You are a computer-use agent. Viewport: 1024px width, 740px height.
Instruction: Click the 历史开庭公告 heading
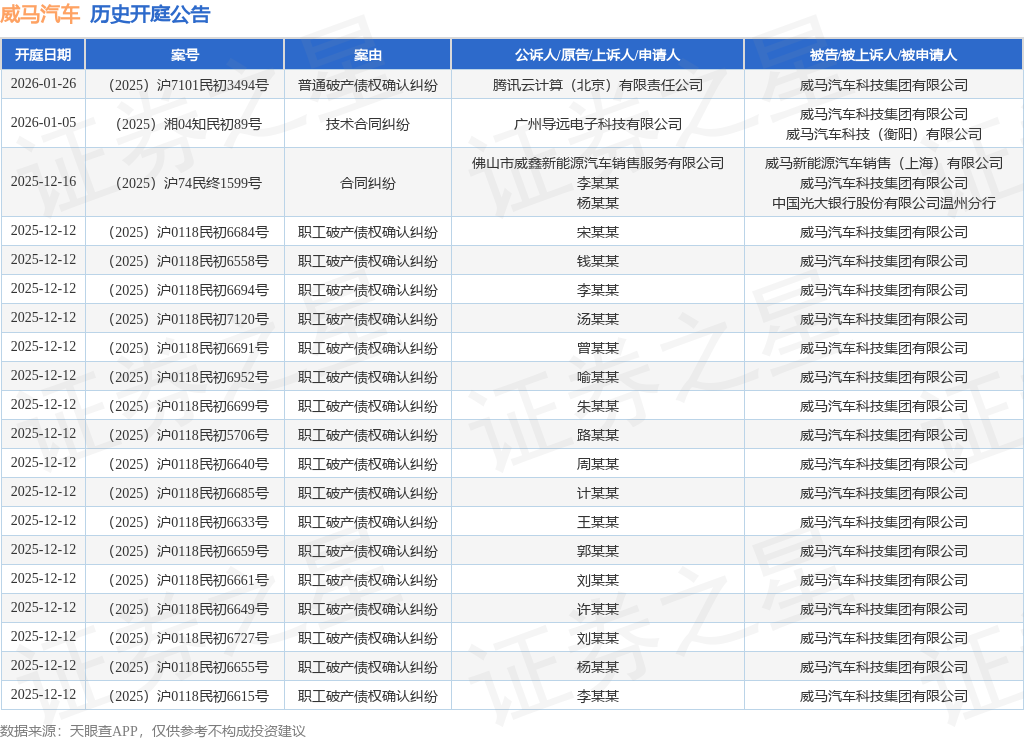pos(150,14)
